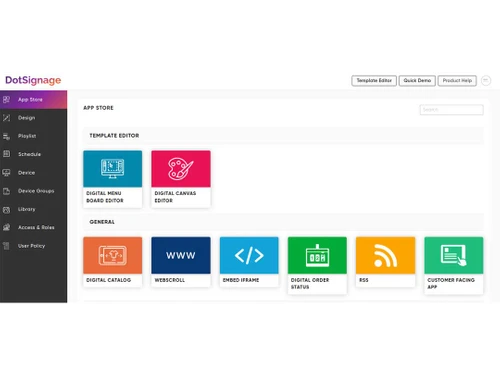The width and height of the screenshot is (500, 375).
Task: Click the User Policy label in sidebar
Action: [31, 246]
